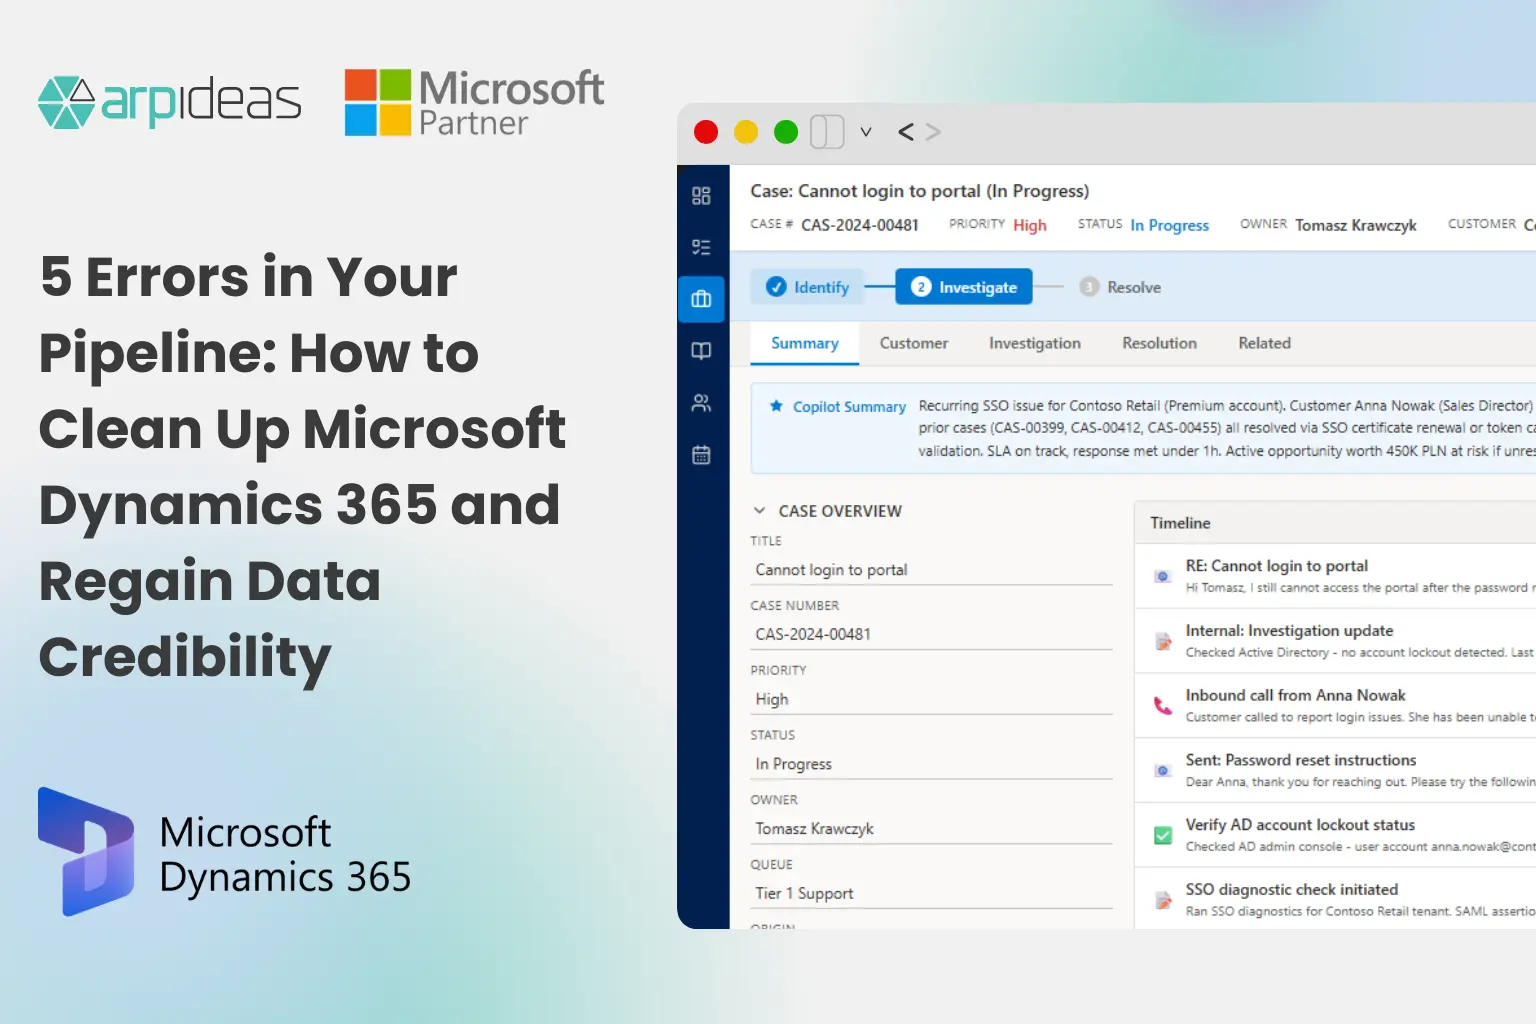This screenshot has height=1024, width=1536.
Task: Click the completed checkmark on the Identify stage
Action: (777, 286)
